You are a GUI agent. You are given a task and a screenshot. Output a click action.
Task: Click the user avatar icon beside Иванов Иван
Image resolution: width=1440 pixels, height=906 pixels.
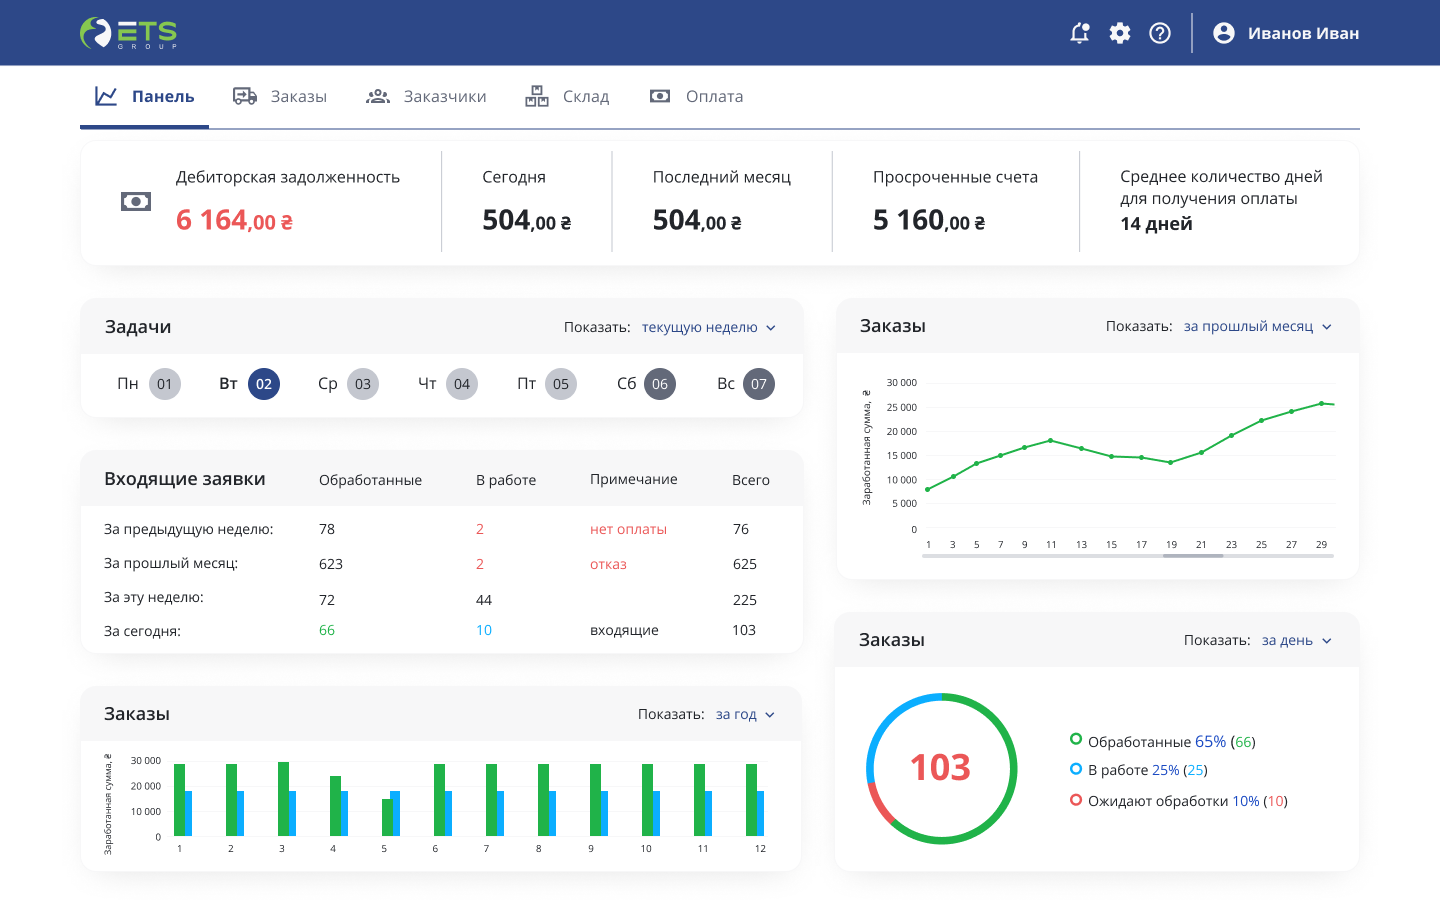[x=1223, y=33]
